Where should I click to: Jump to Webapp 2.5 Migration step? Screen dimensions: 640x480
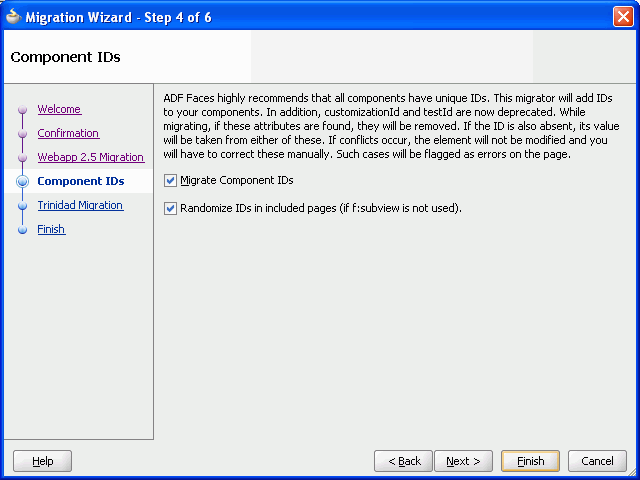(x=90, y=157)
